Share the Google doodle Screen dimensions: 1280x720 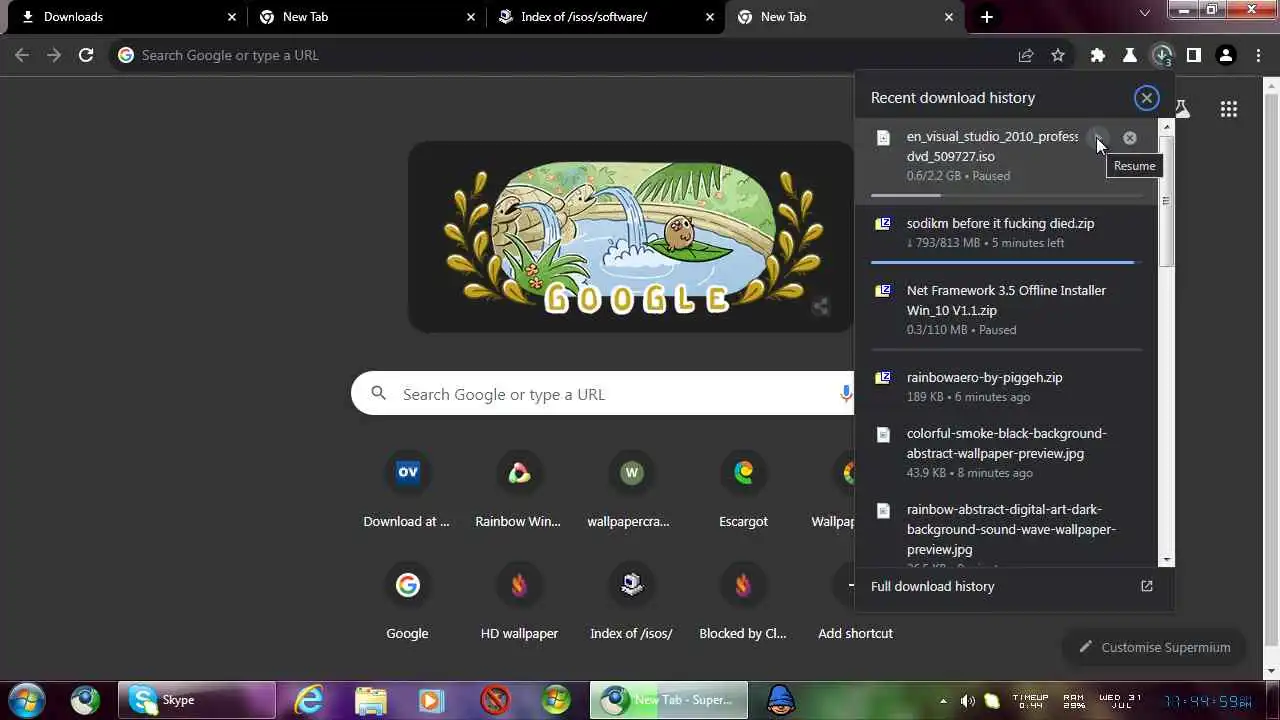pyautogui.click(x=820, y=307)
